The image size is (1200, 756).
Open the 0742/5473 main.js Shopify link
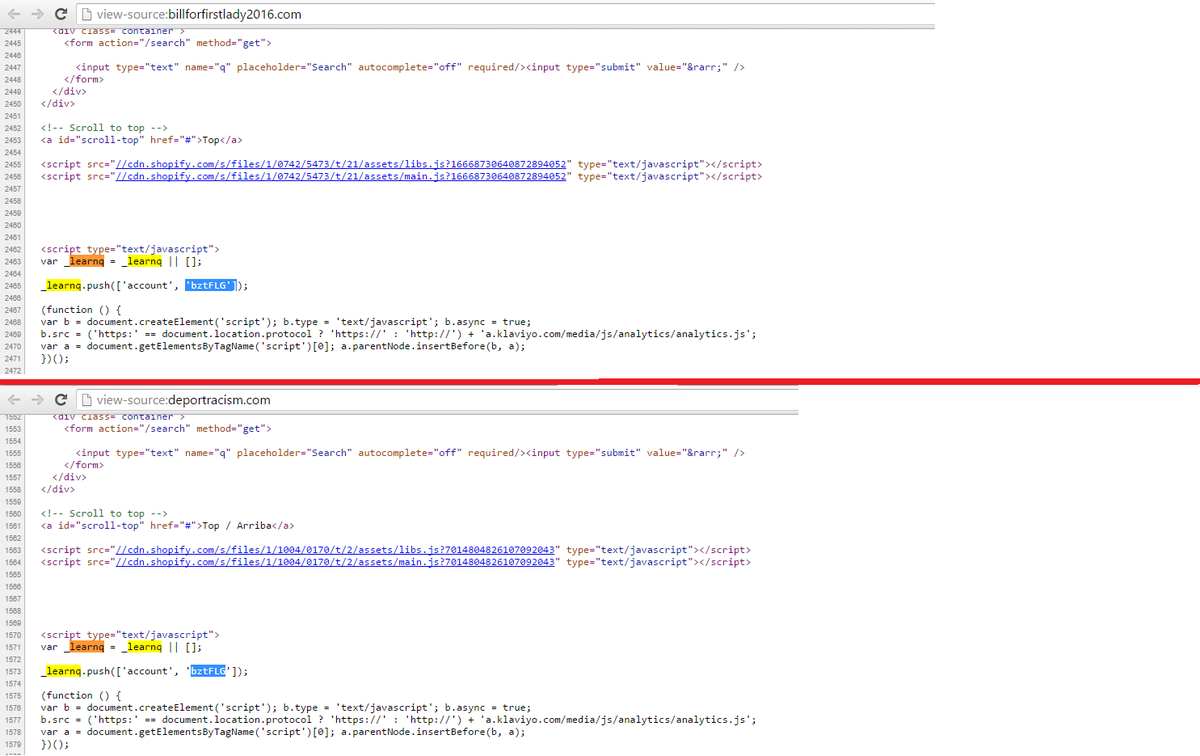coord(340,176)
